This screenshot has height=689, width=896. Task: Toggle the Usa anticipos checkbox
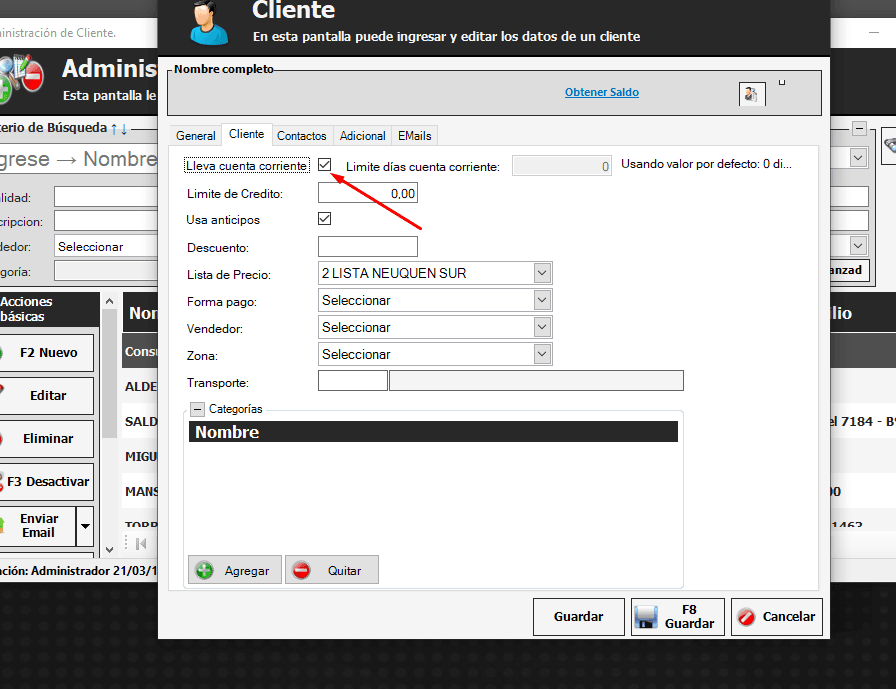coord(324,219)
